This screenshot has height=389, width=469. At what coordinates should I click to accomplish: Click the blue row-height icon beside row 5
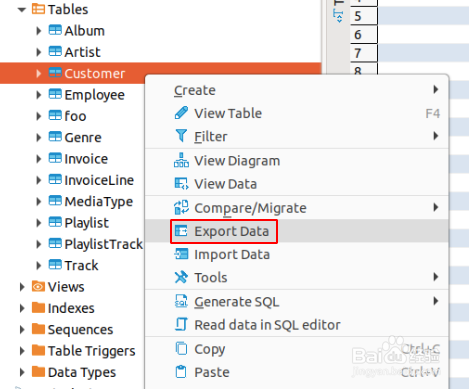pos(338,15)
